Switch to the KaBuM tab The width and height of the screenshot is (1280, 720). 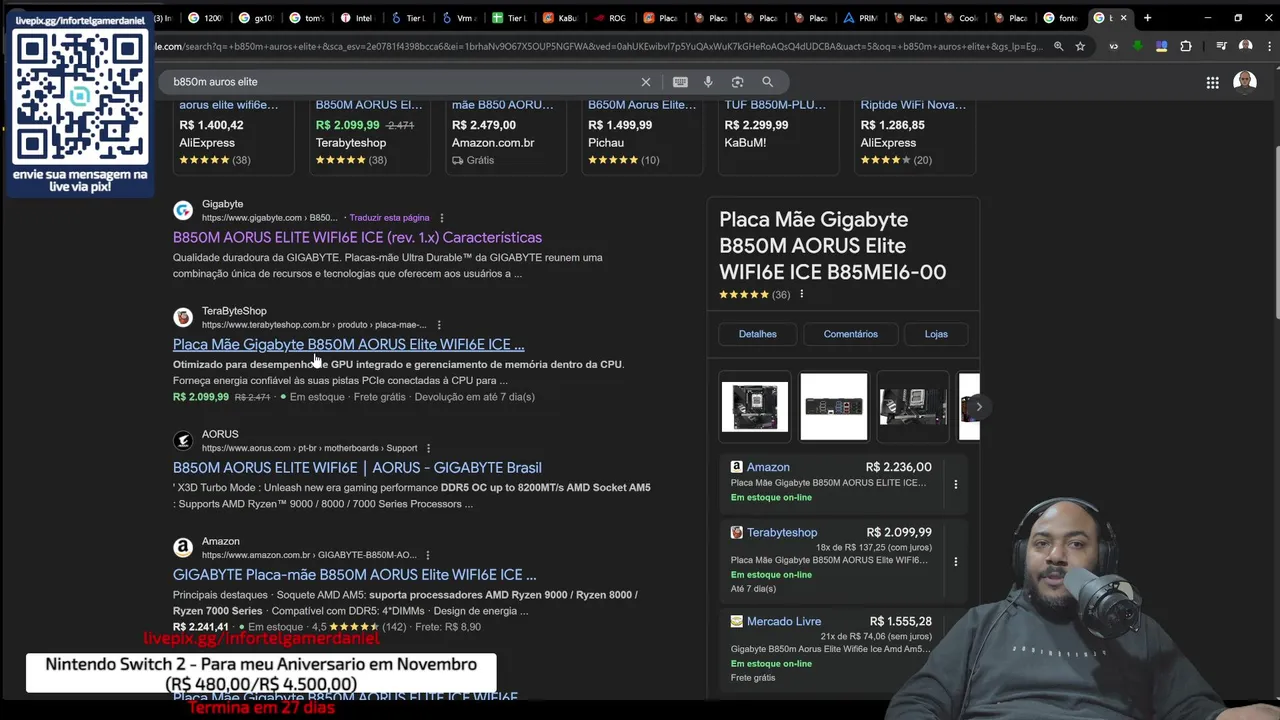(560, 18)
